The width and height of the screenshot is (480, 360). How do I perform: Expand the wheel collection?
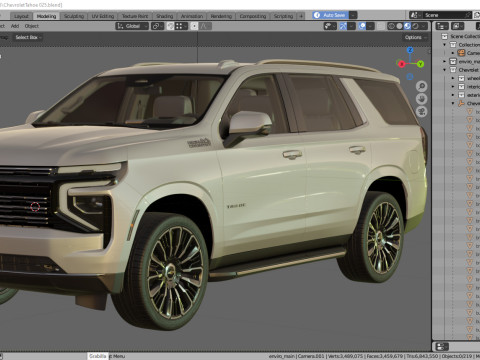[x=453, y=78]
